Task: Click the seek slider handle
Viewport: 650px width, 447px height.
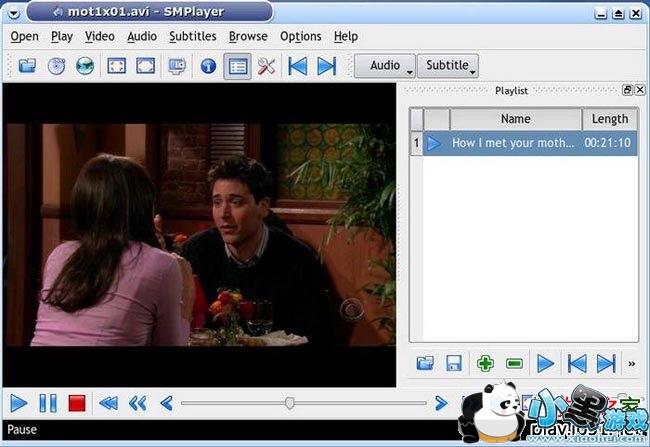Action: point(290,403)
